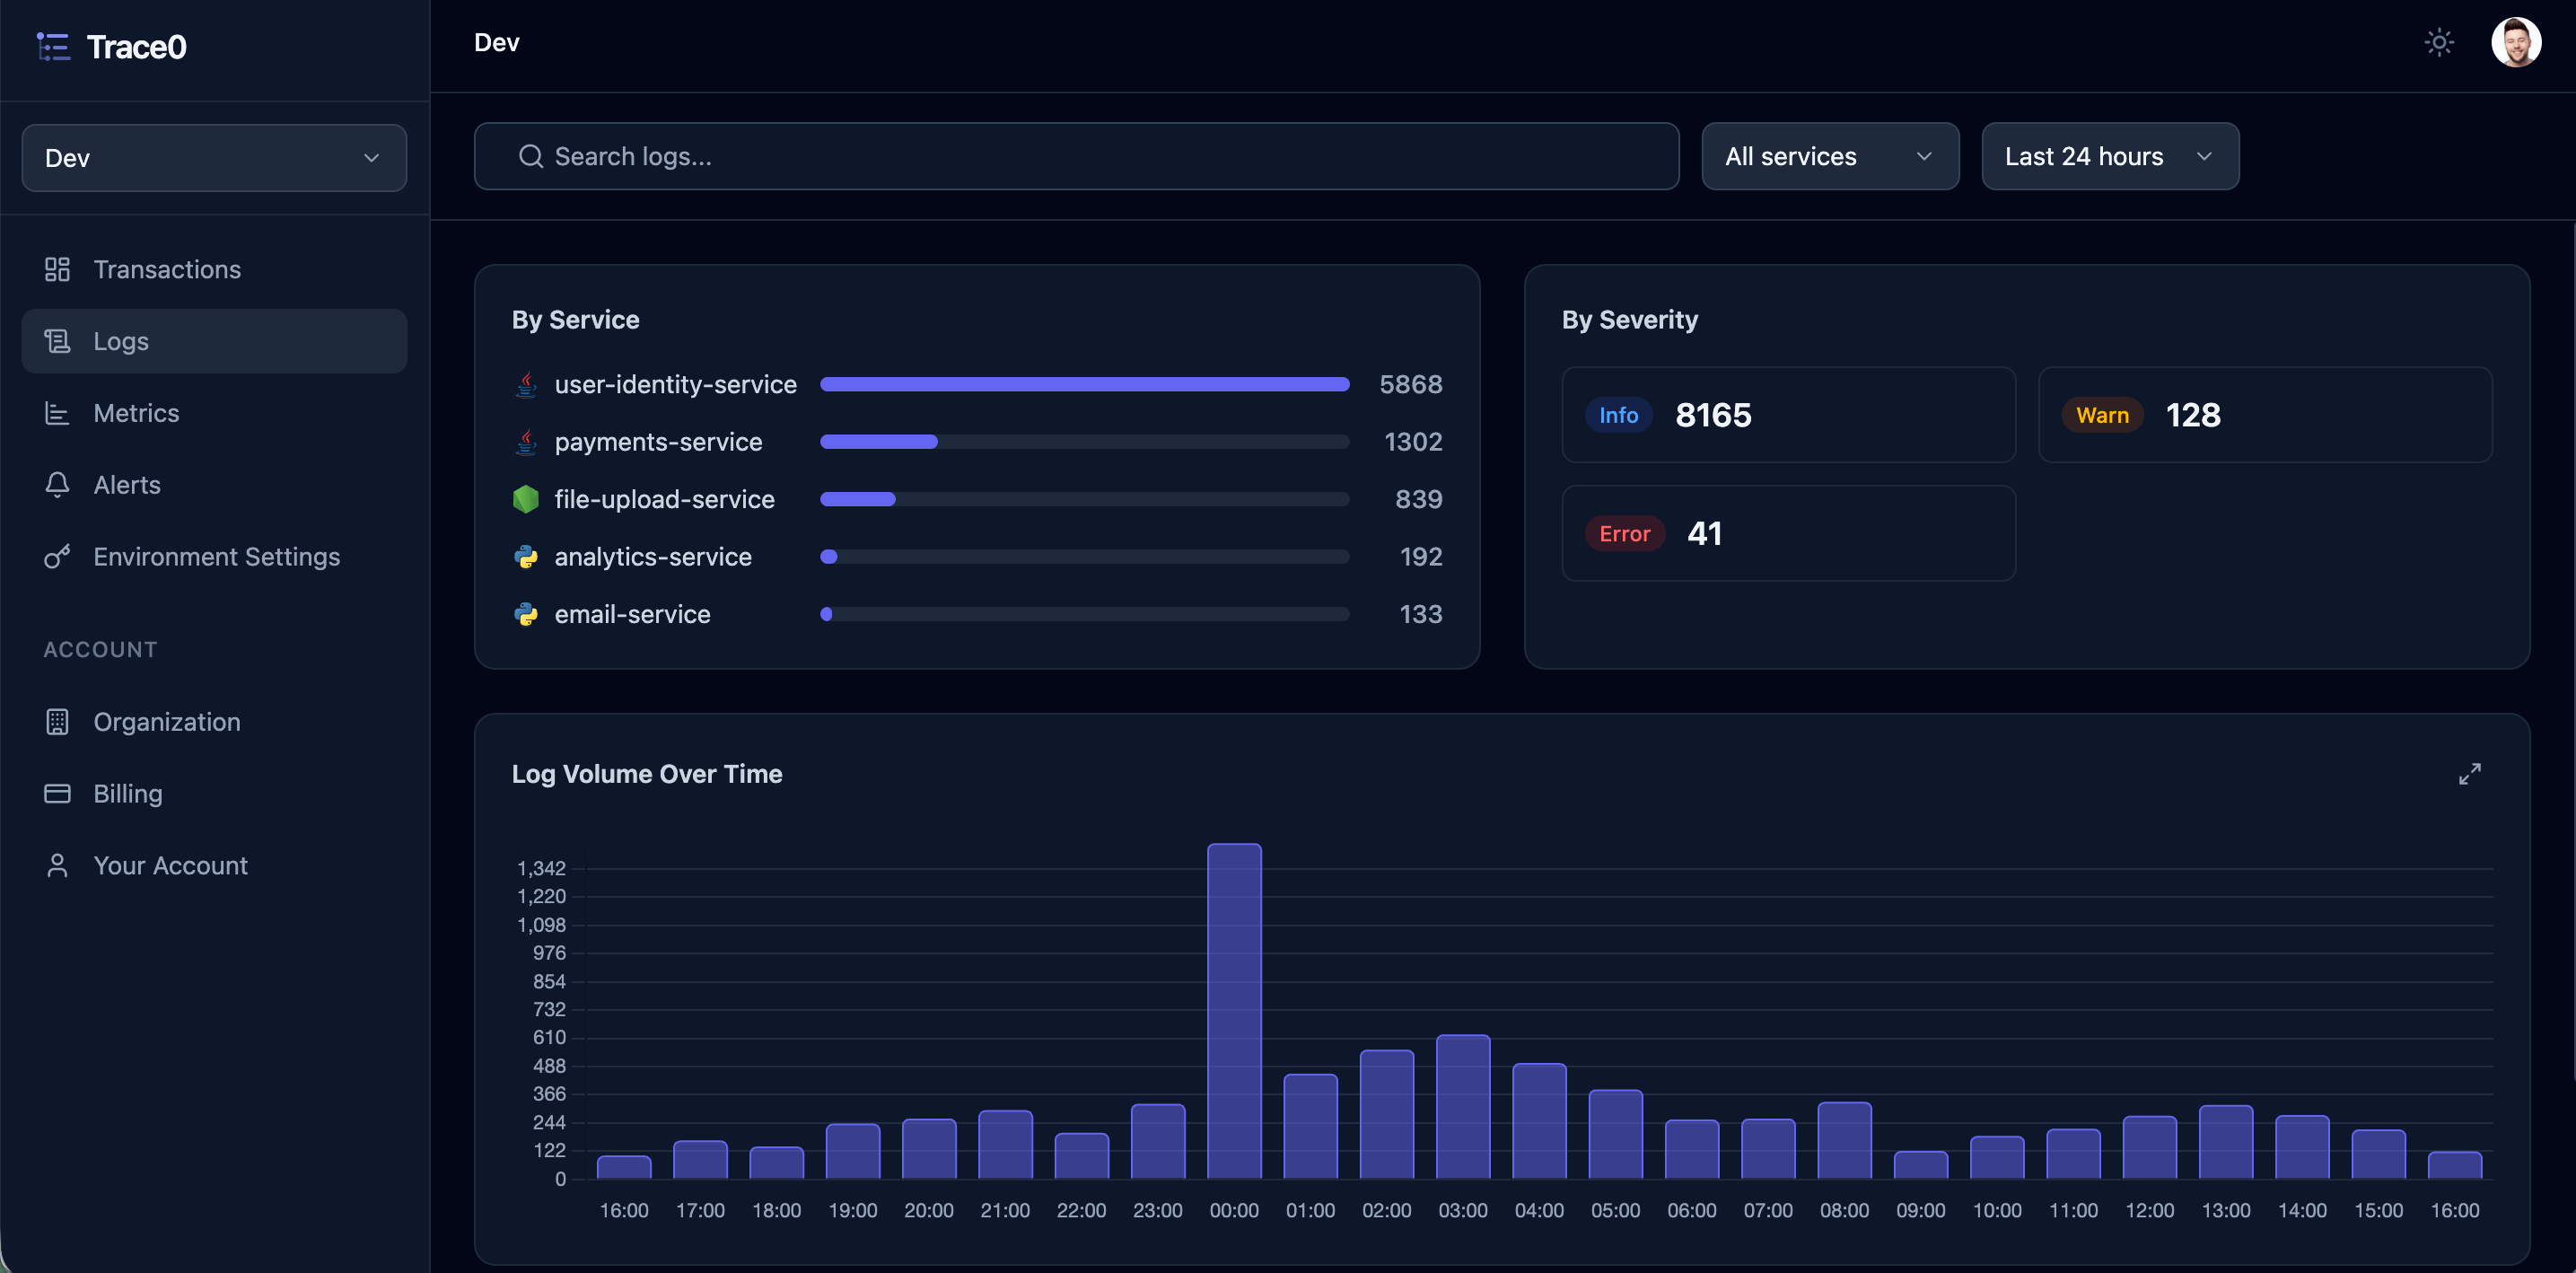Screen dimensions: 2576x1273
Task: Click the Java icon beside payments-service
Action: point(526,442)
